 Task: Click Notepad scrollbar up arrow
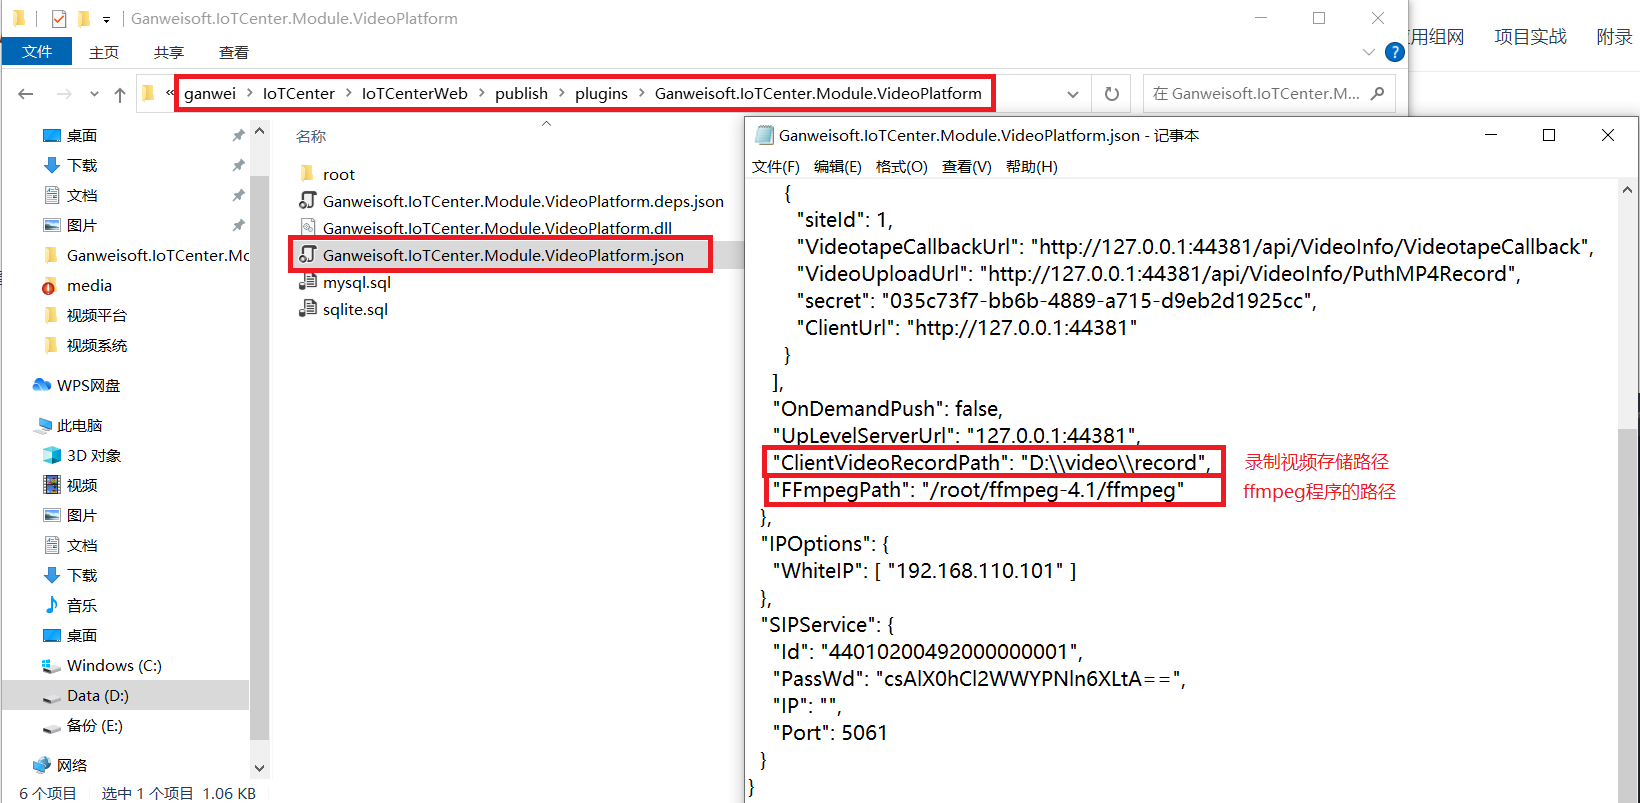(x=1628, y=190)
